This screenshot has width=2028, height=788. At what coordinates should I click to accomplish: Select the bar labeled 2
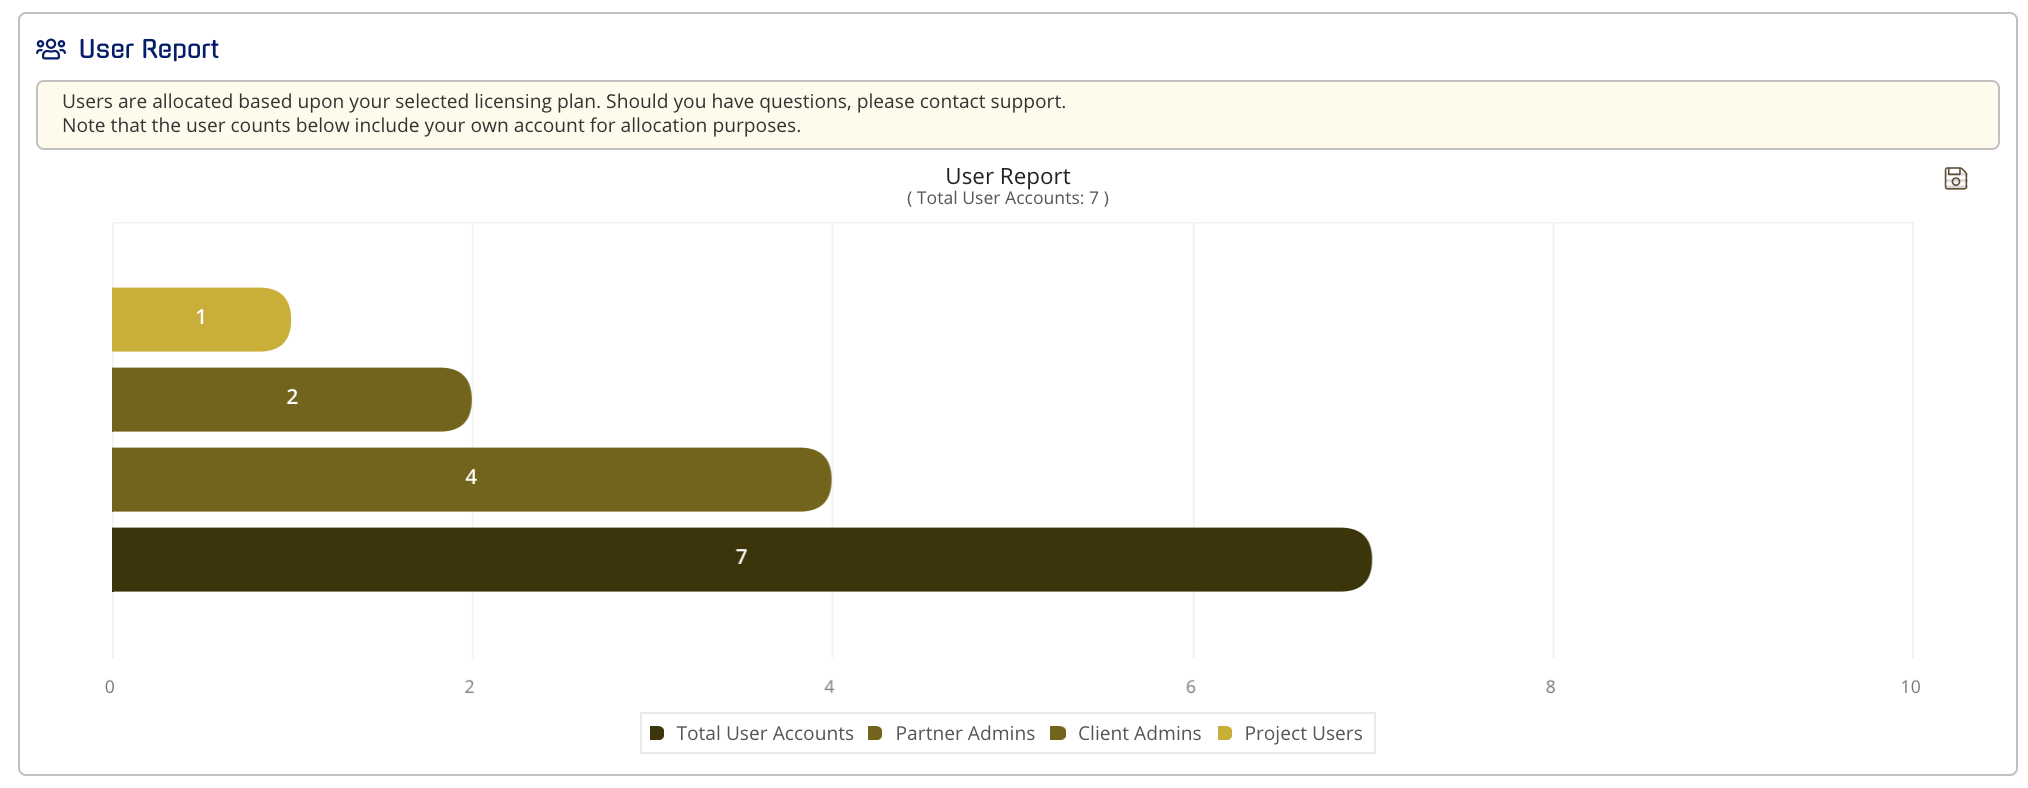click(291, 399)
